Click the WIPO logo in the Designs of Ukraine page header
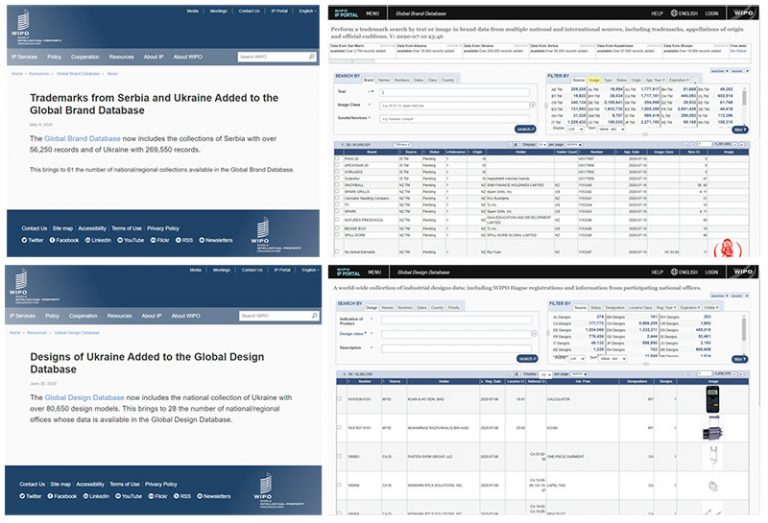This screenshot has width=768, height=523. [32, 286]
